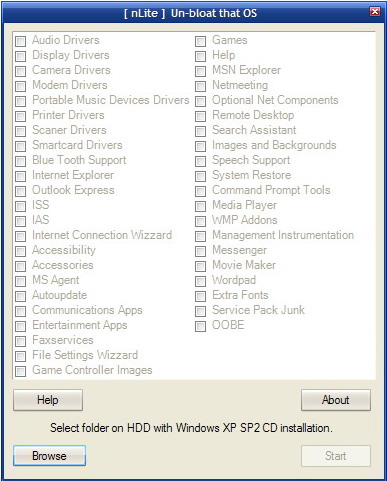Check the OOBE checkbox
Image resolution: width=387 pixels, height=481 pixels.
[x=200, y=326]
